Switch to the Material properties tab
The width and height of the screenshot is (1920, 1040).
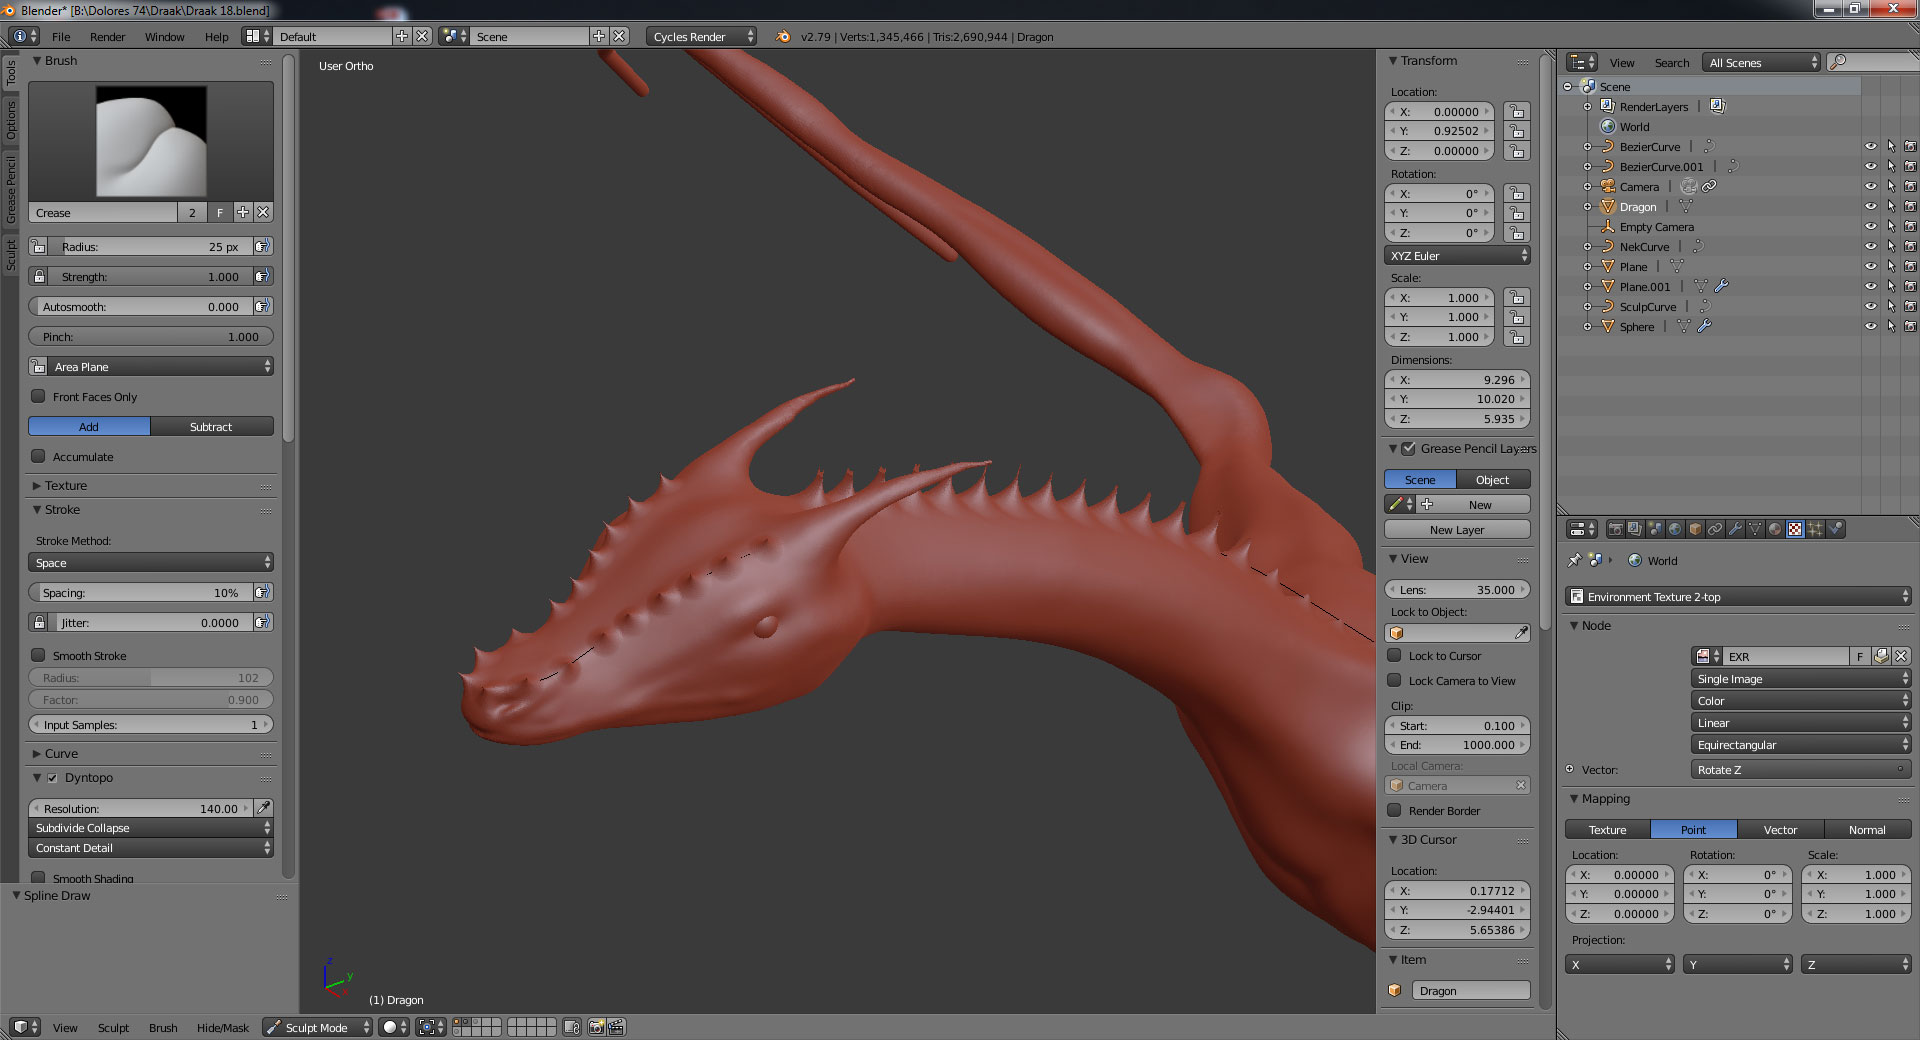[x=1775, y=529]
